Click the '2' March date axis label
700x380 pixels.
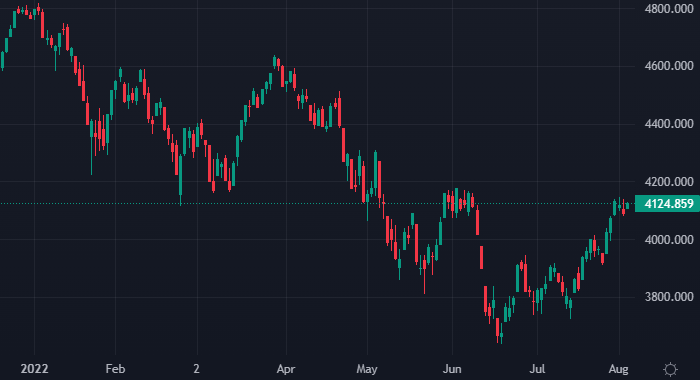(x=196, y=369)
